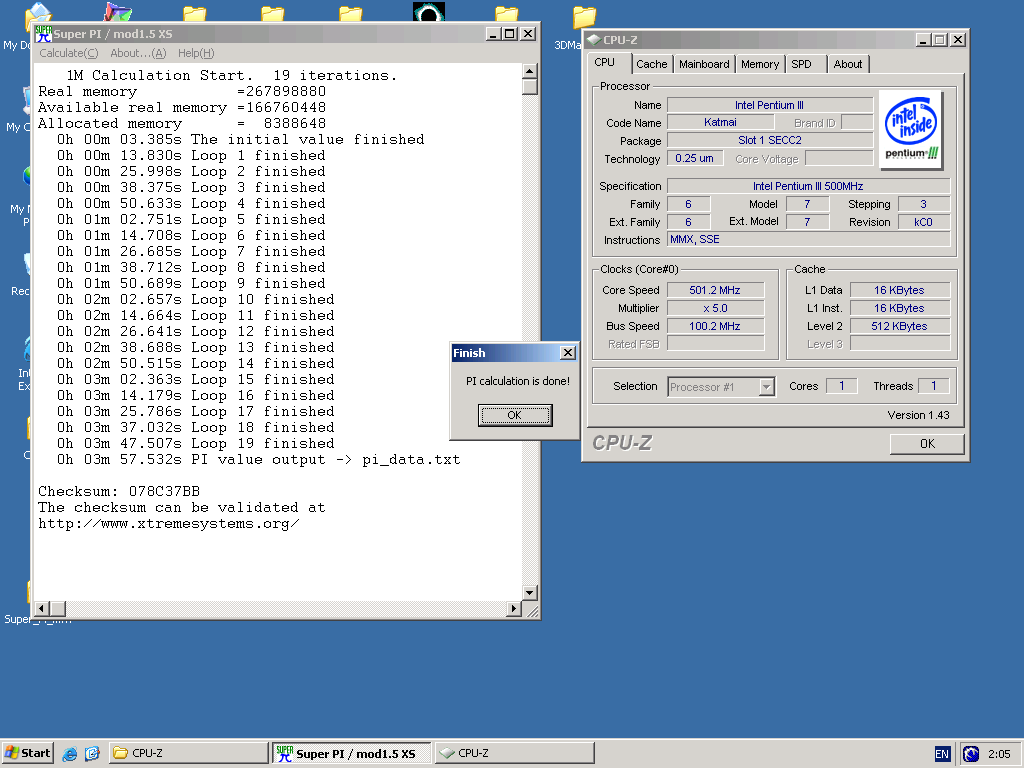This screenshot has width=1024, height=768.
Task: Open the About menu in Super PI
Action: pos(138,54)
